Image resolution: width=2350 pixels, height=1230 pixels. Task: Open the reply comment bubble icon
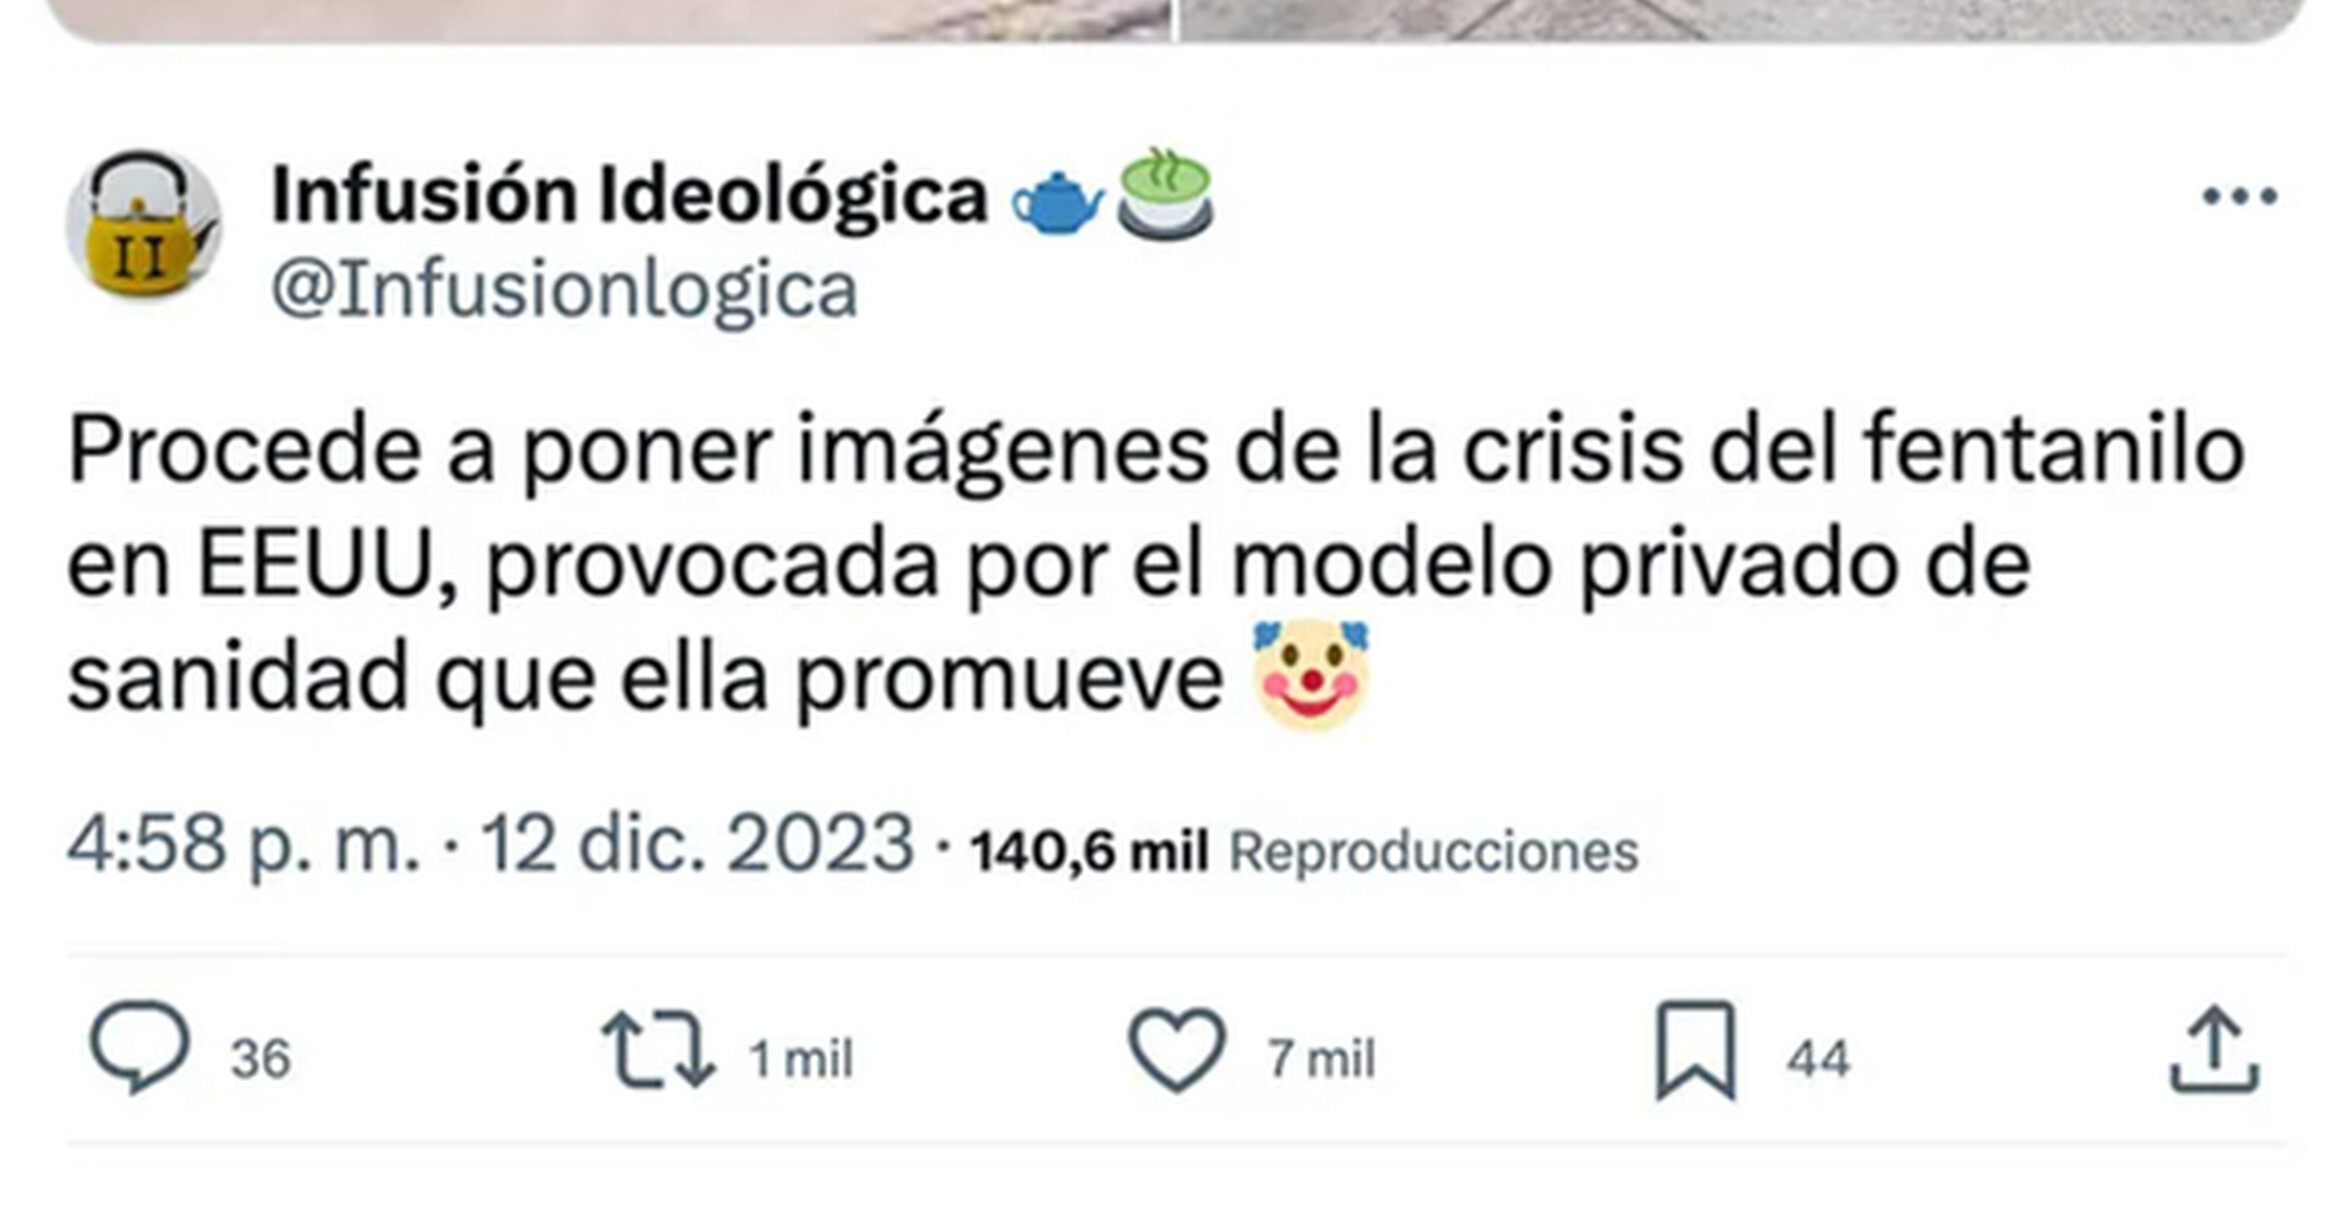140,1050
